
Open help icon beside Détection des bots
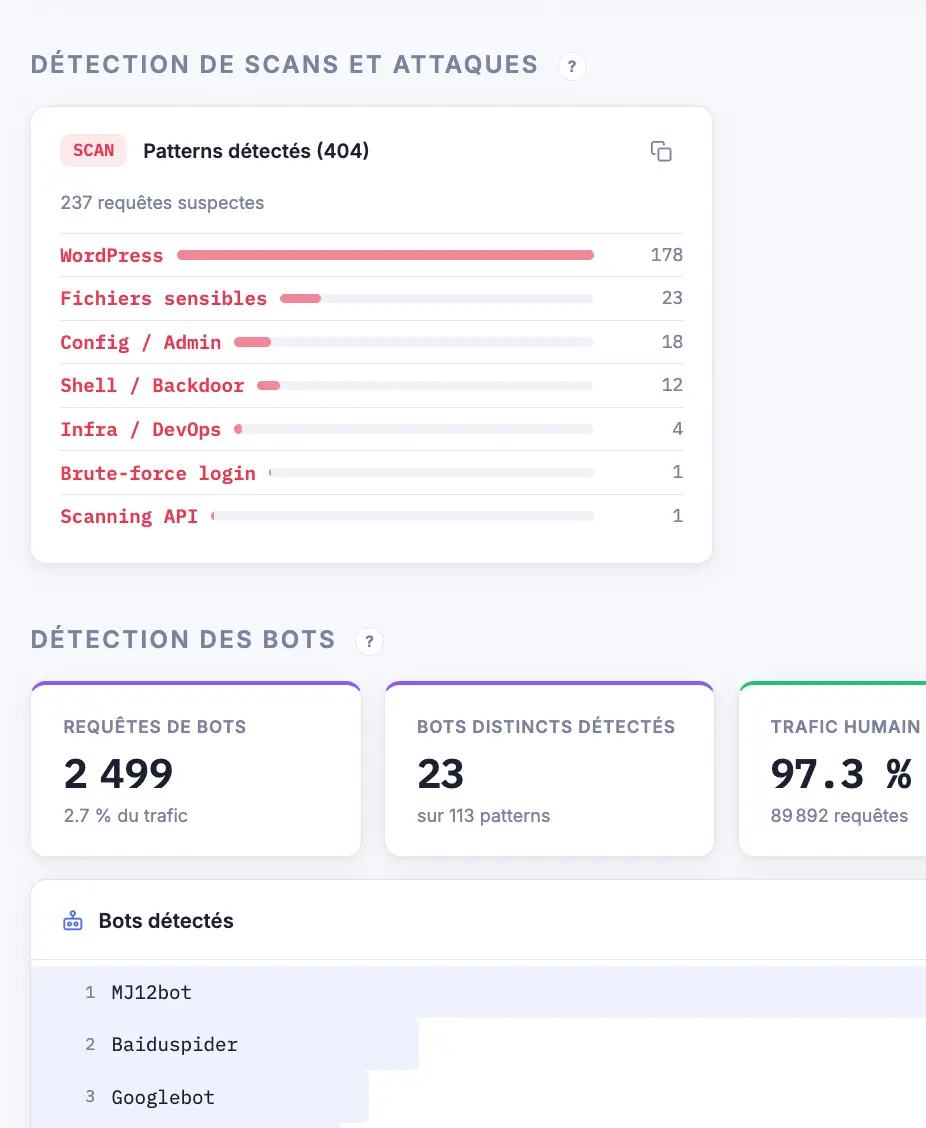[x=369, y=641]
